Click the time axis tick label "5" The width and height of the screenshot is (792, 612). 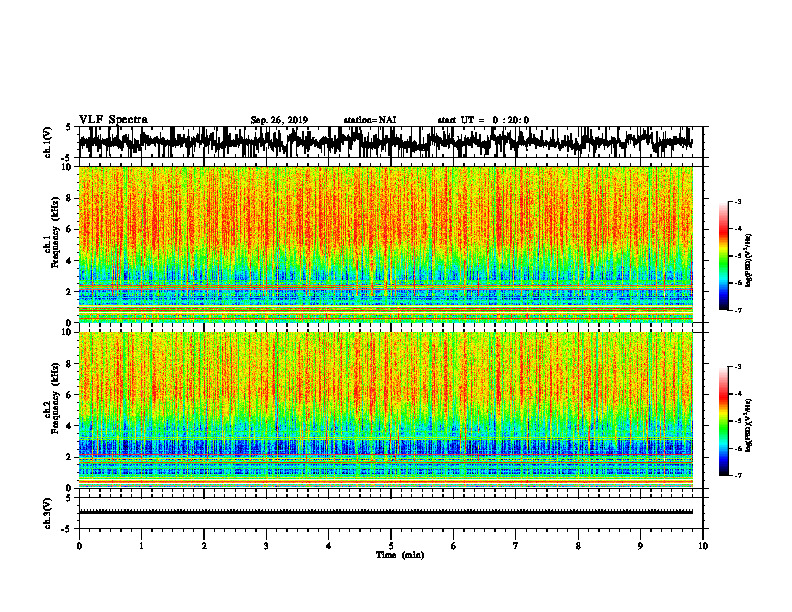click(391, 546)
